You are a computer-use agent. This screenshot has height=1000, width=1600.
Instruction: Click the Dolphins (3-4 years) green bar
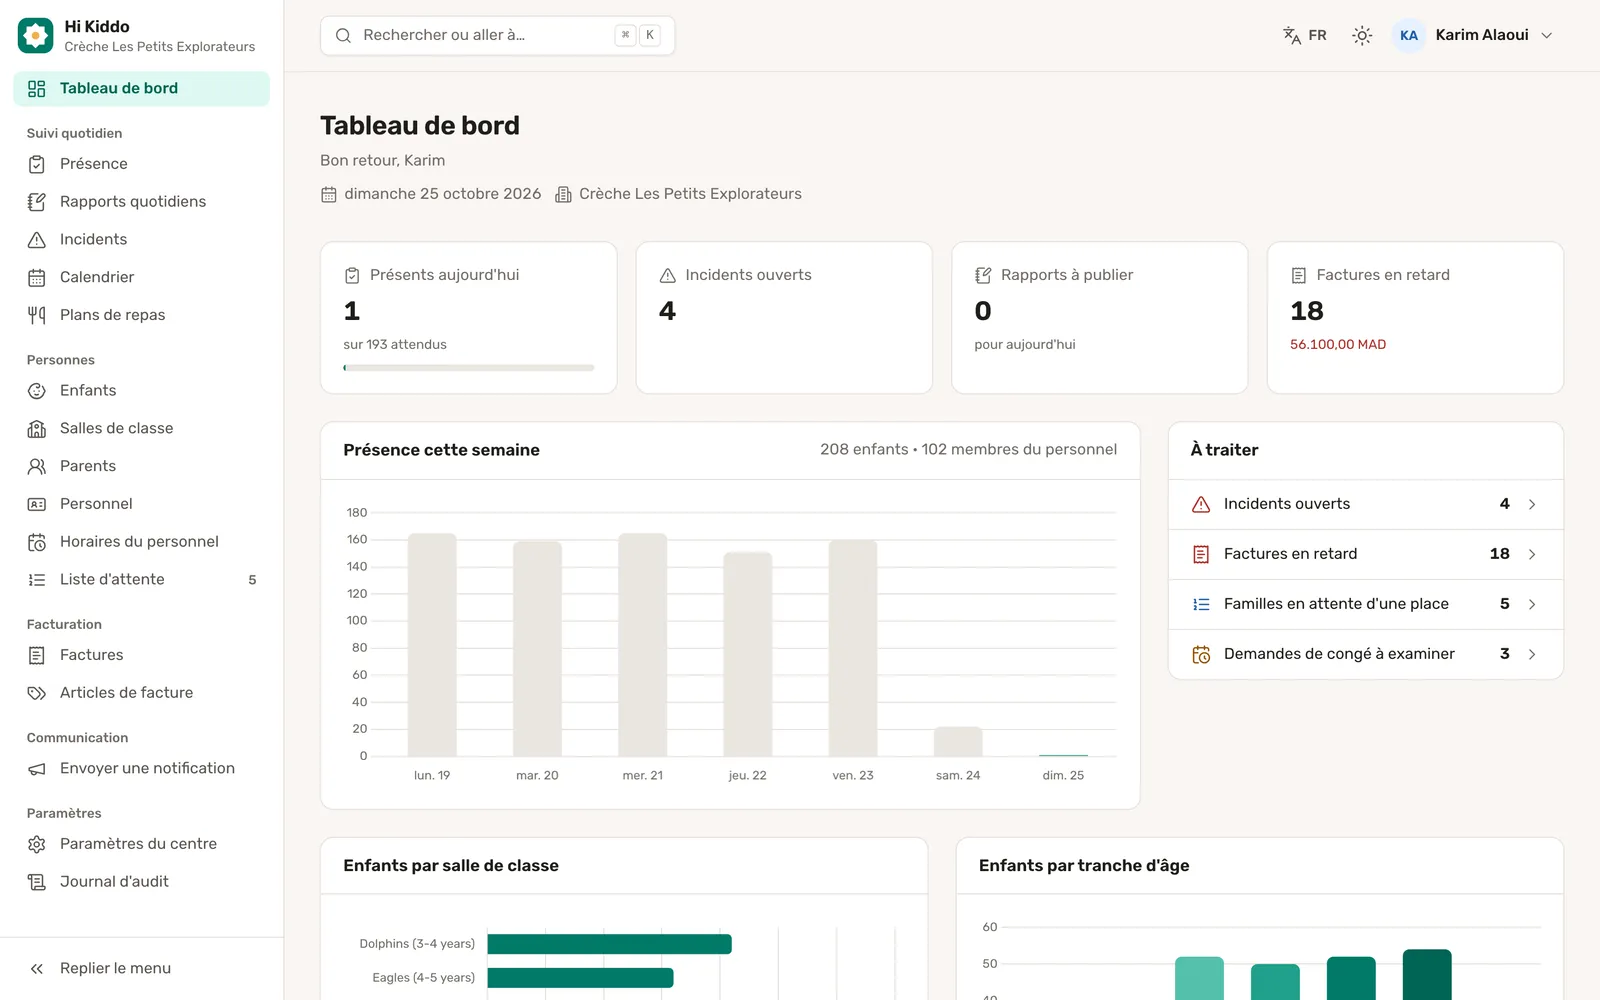click(x=609, y=944)
